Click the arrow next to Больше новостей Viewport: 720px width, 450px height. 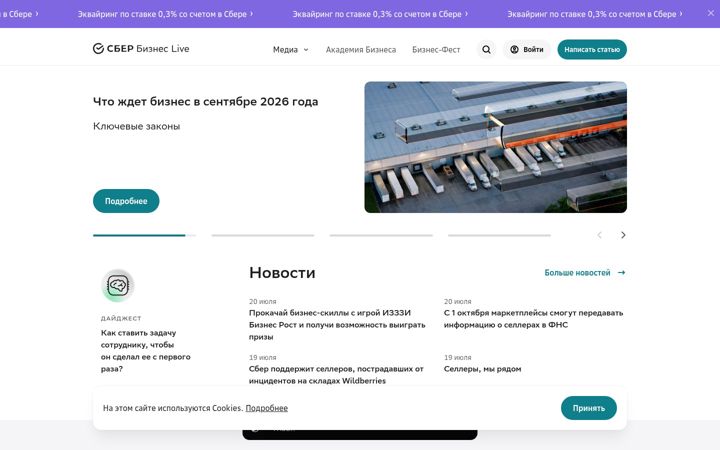(x=621, y=273)
